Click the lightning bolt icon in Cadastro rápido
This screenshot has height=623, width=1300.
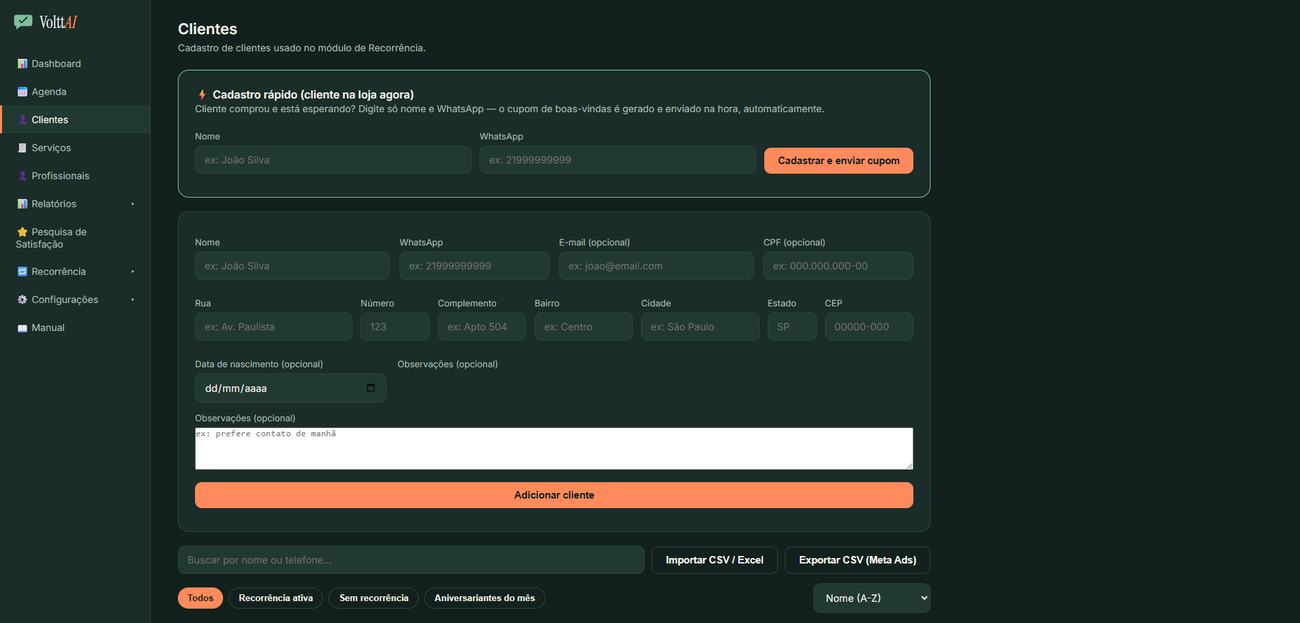pyautogui.click(x=202, y=95)
